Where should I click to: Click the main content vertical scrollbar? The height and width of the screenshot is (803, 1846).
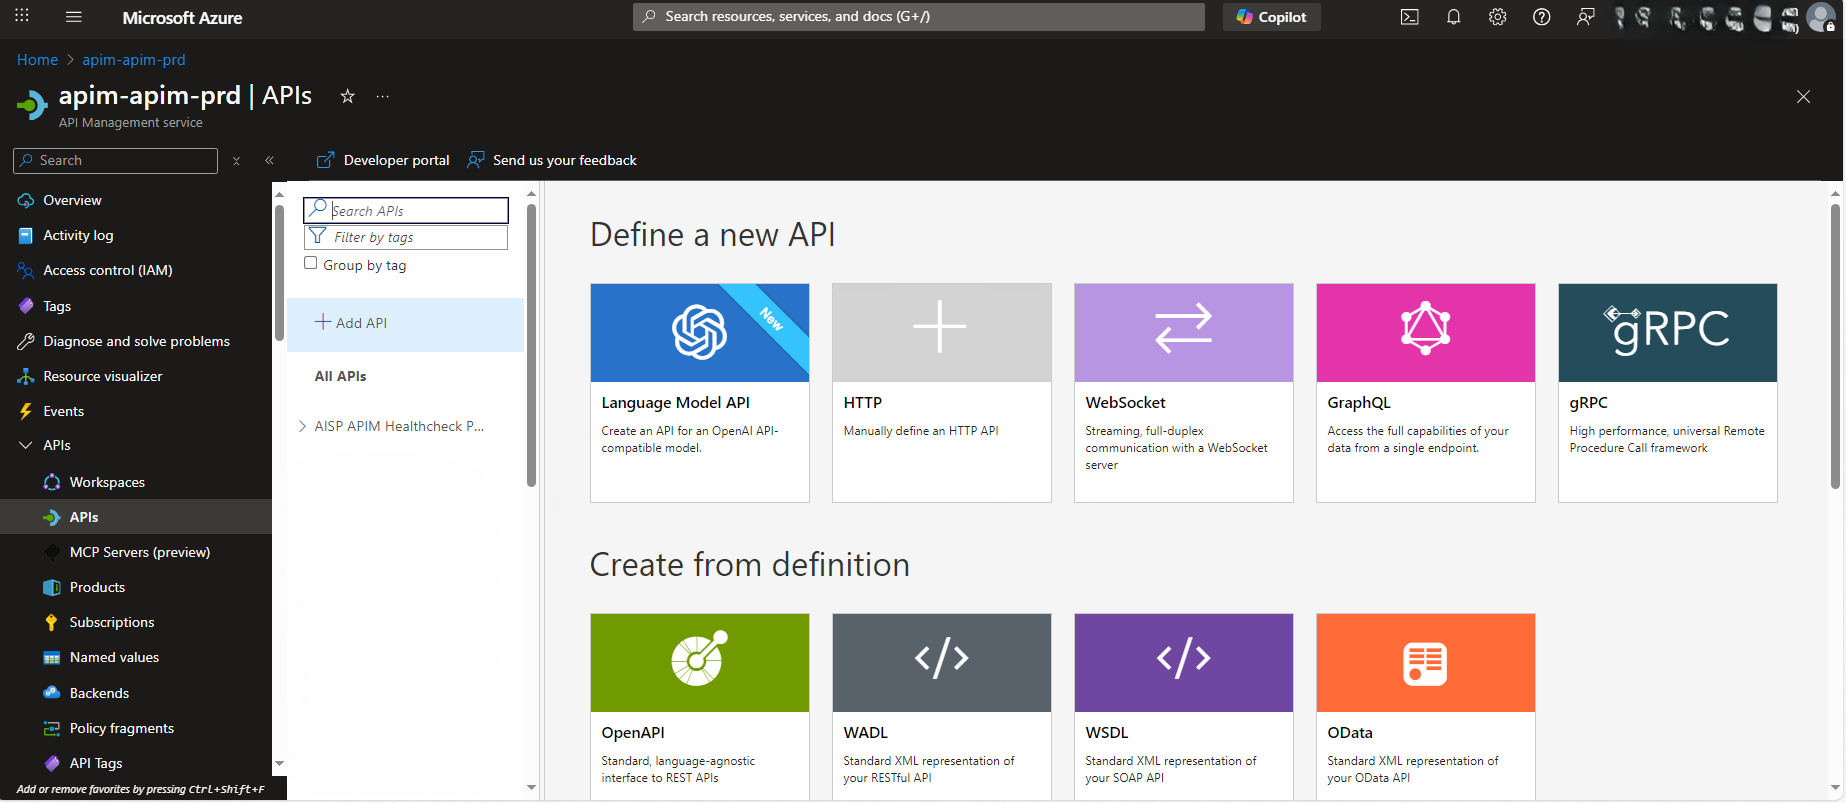click(x=1835, y=345)
